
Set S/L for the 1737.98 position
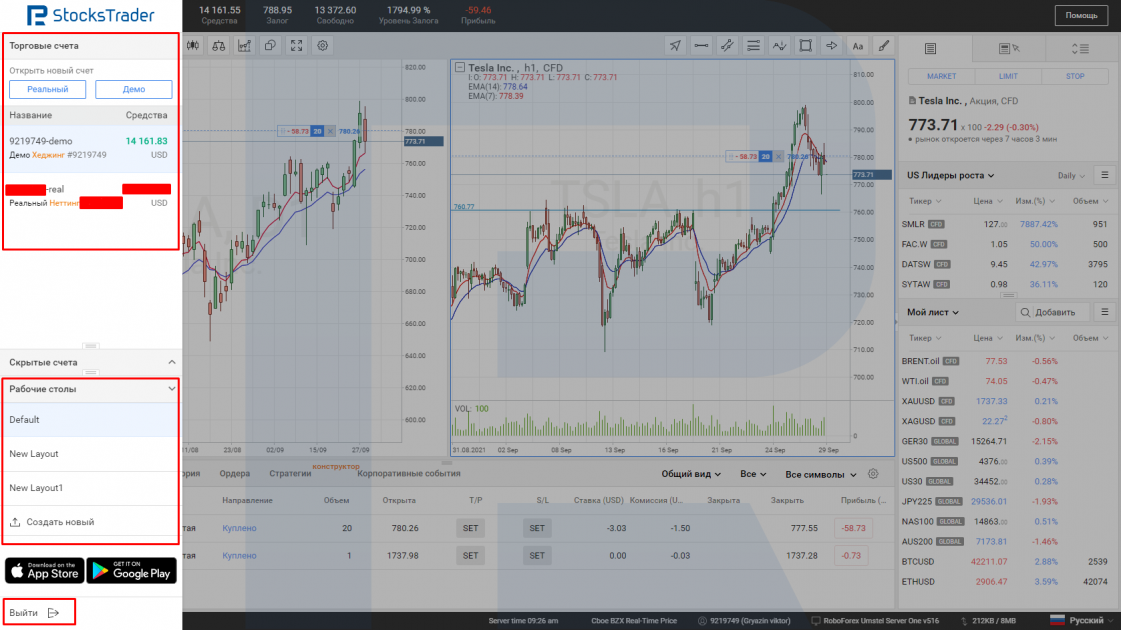(537, 556)
